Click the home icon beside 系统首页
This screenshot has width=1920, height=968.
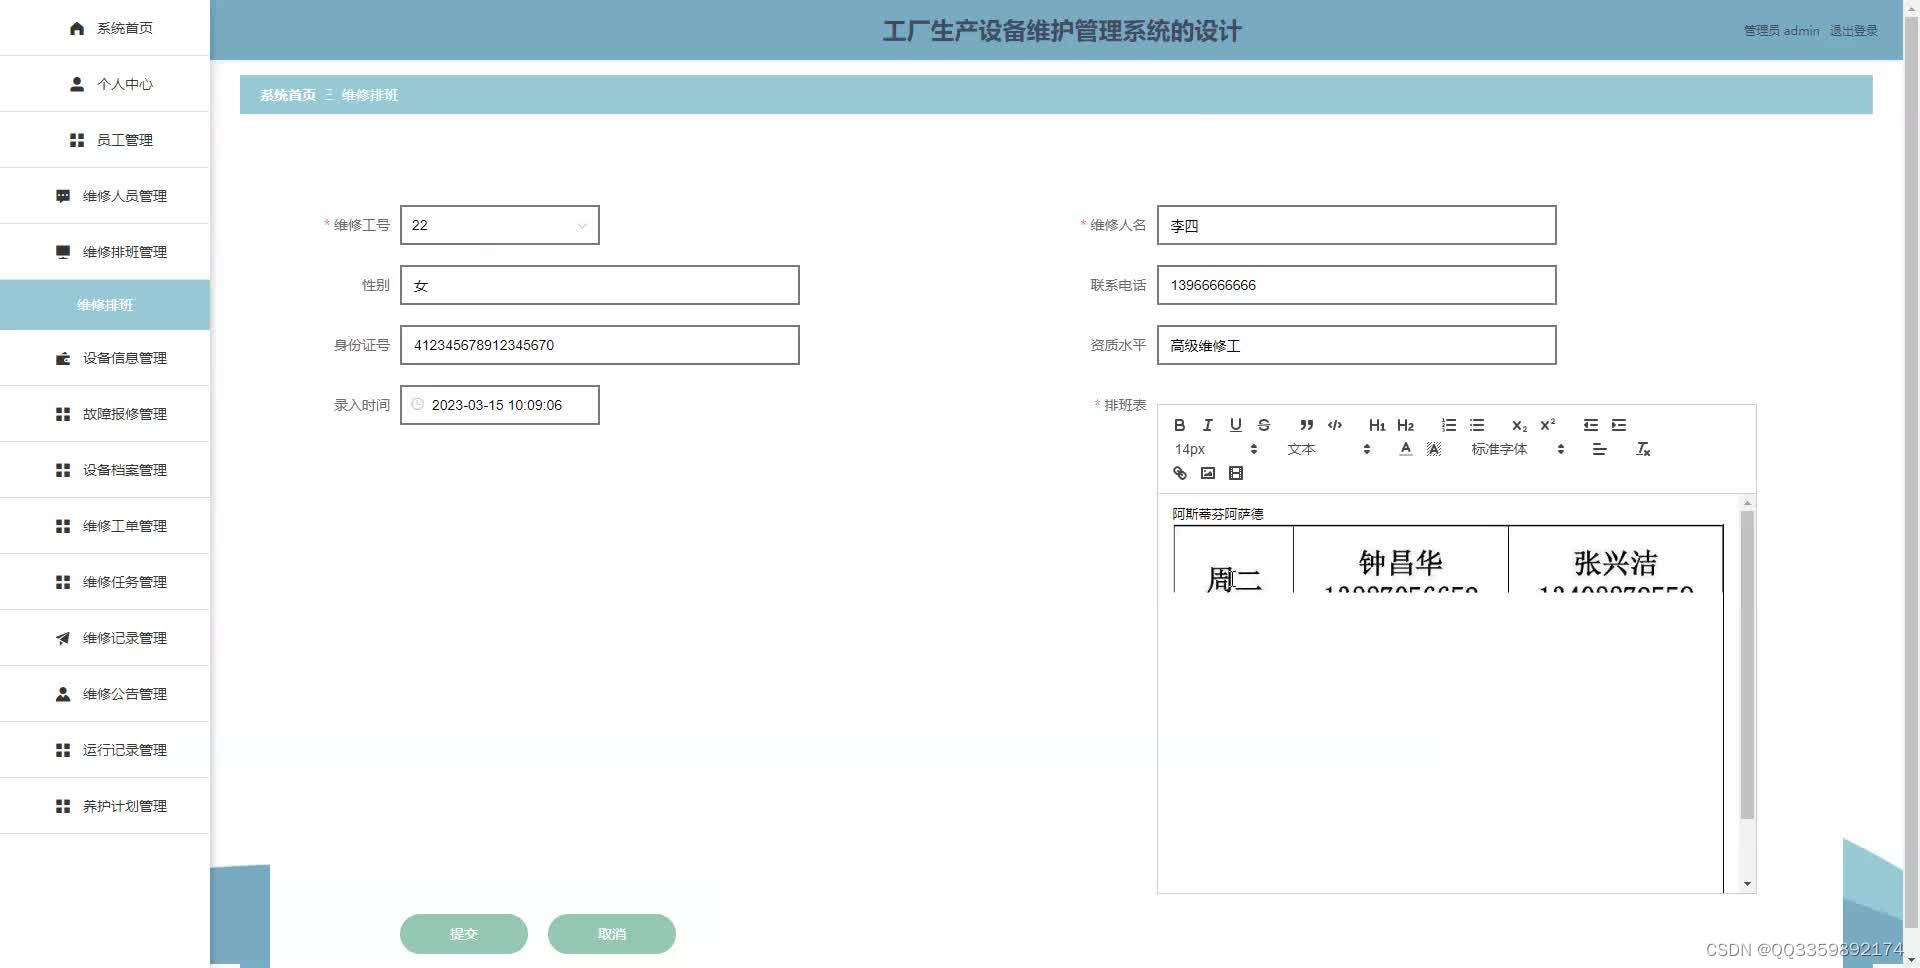[77, 28]
